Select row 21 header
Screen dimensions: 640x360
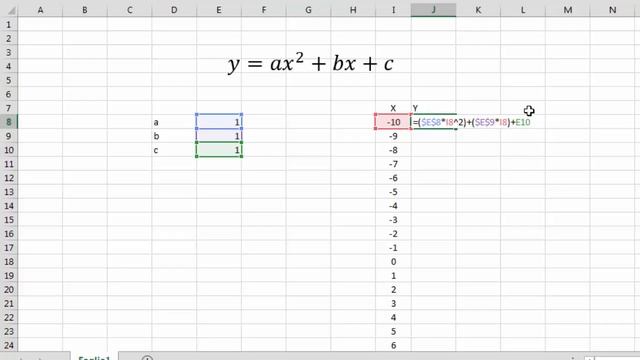tap(9, 304)
